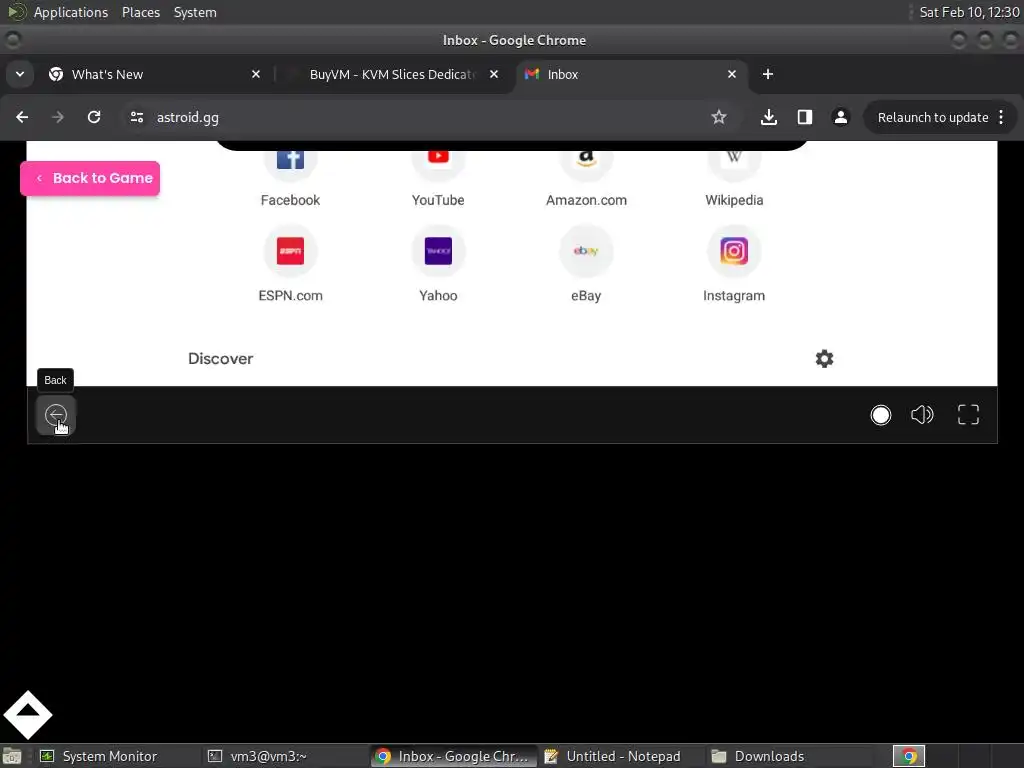
Task: Click Relaunch to update button
Action: (933, 118)
